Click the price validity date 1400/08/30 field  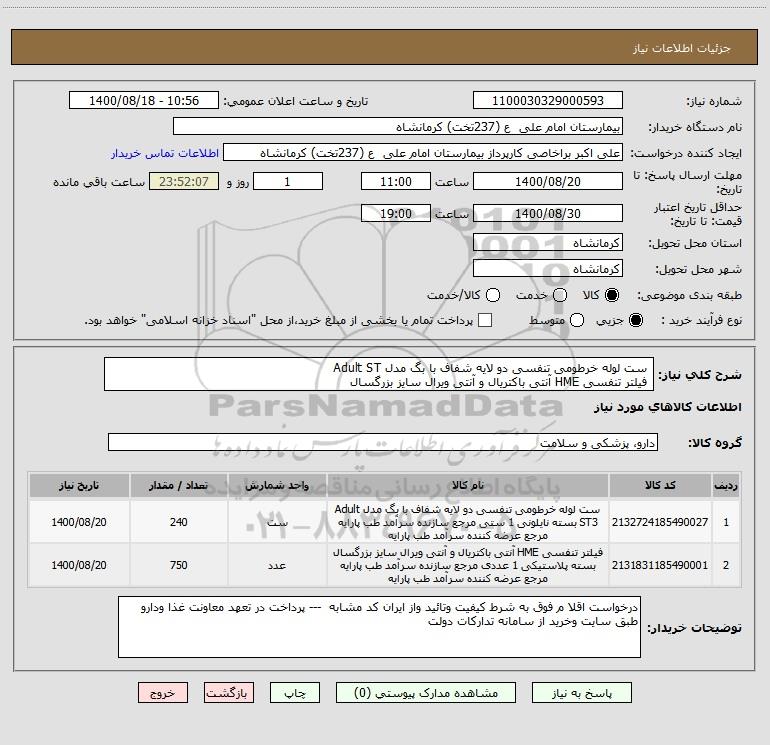coord(548,213)
